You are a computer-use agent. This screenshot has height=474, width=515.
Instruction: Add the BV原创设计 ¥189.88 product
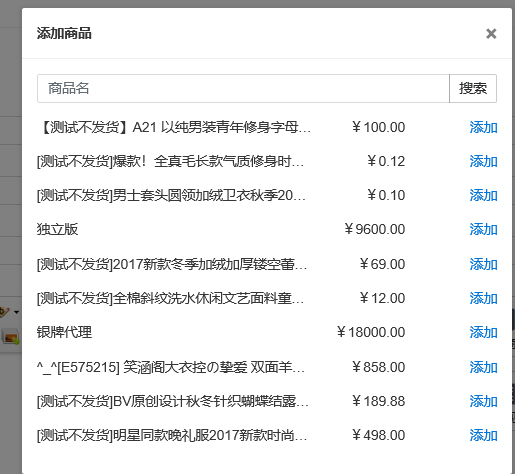click(x=483, y=401)
